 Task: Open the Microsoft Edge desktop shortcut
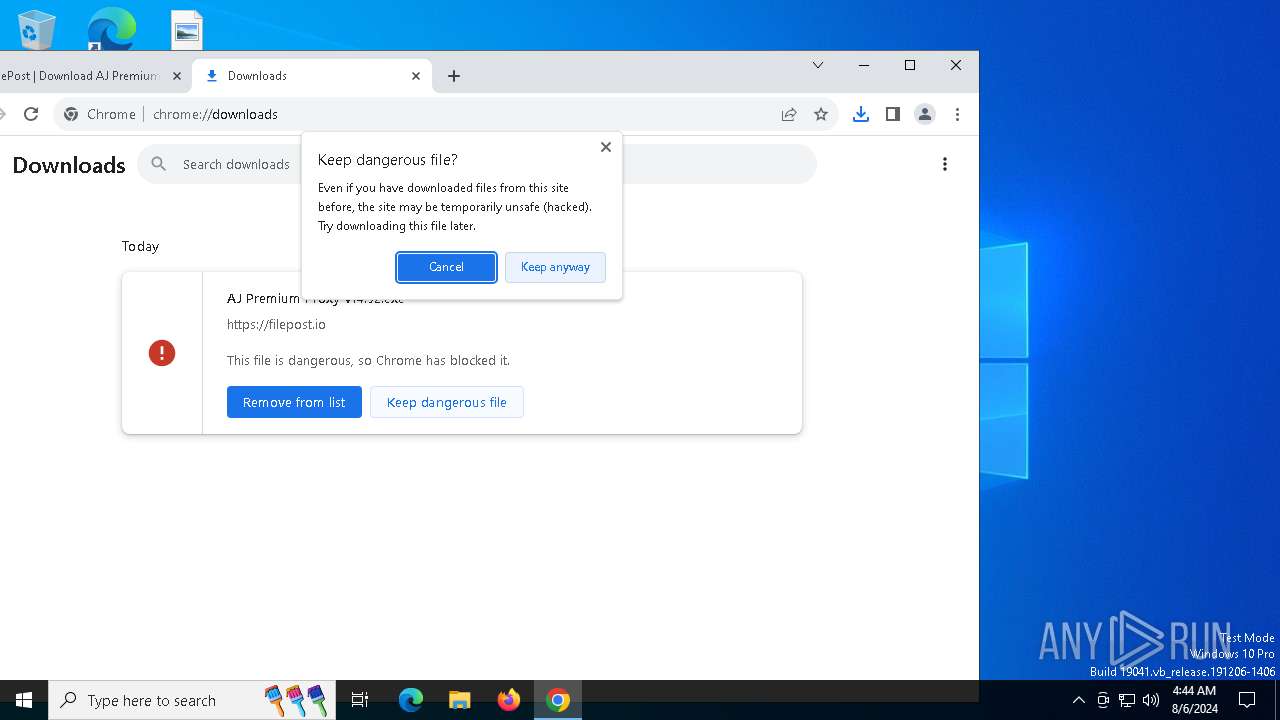pos(111,28)
